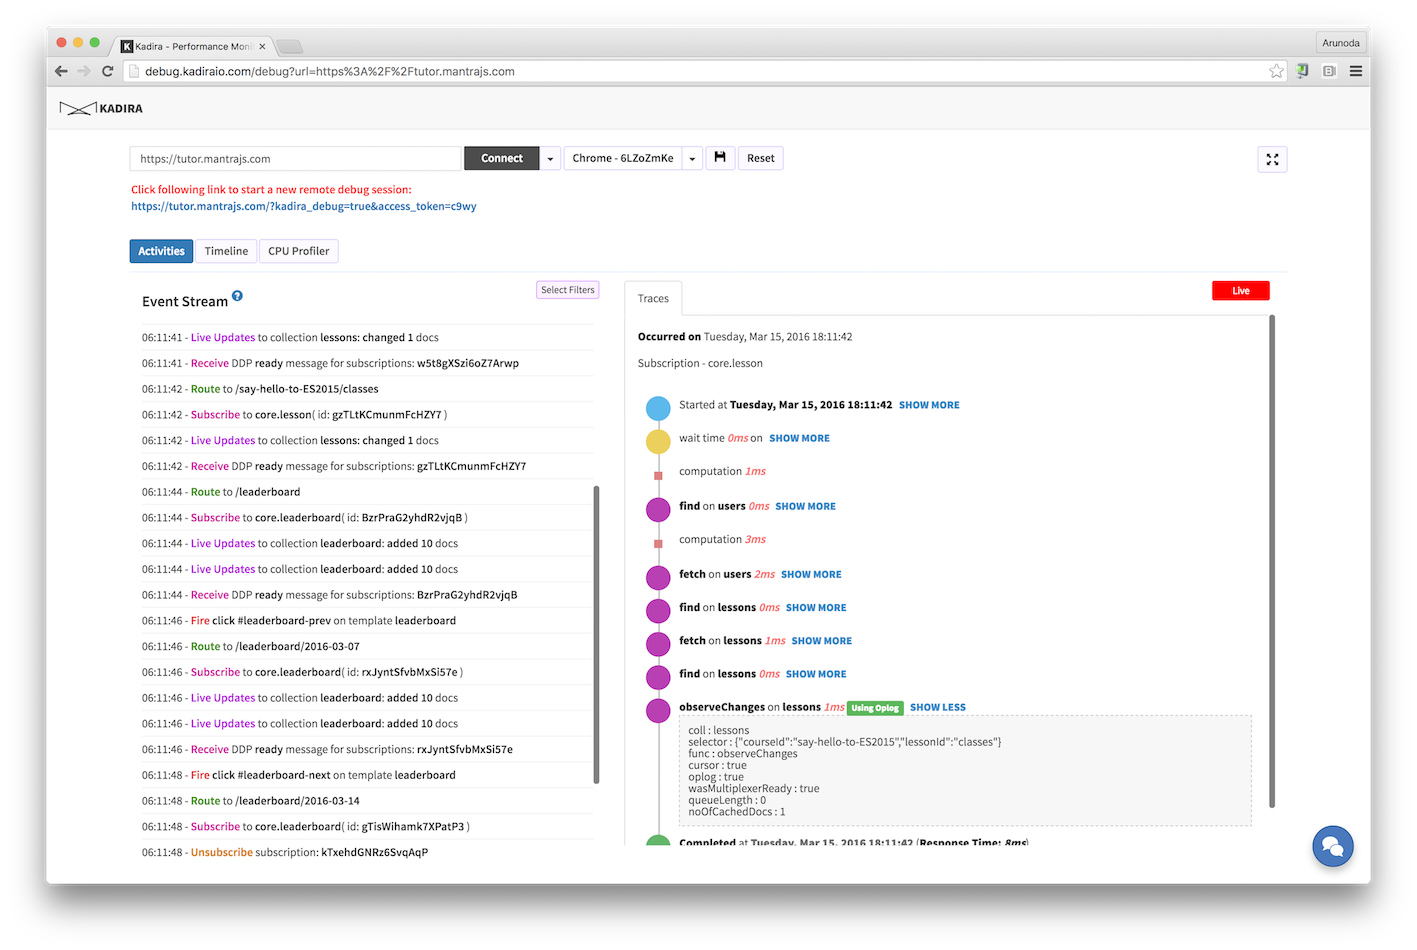This screenshot has height=950, width=1417.
Task: Click the browser forward arrow
Action: pyautogui.click(x=84, y=71)
